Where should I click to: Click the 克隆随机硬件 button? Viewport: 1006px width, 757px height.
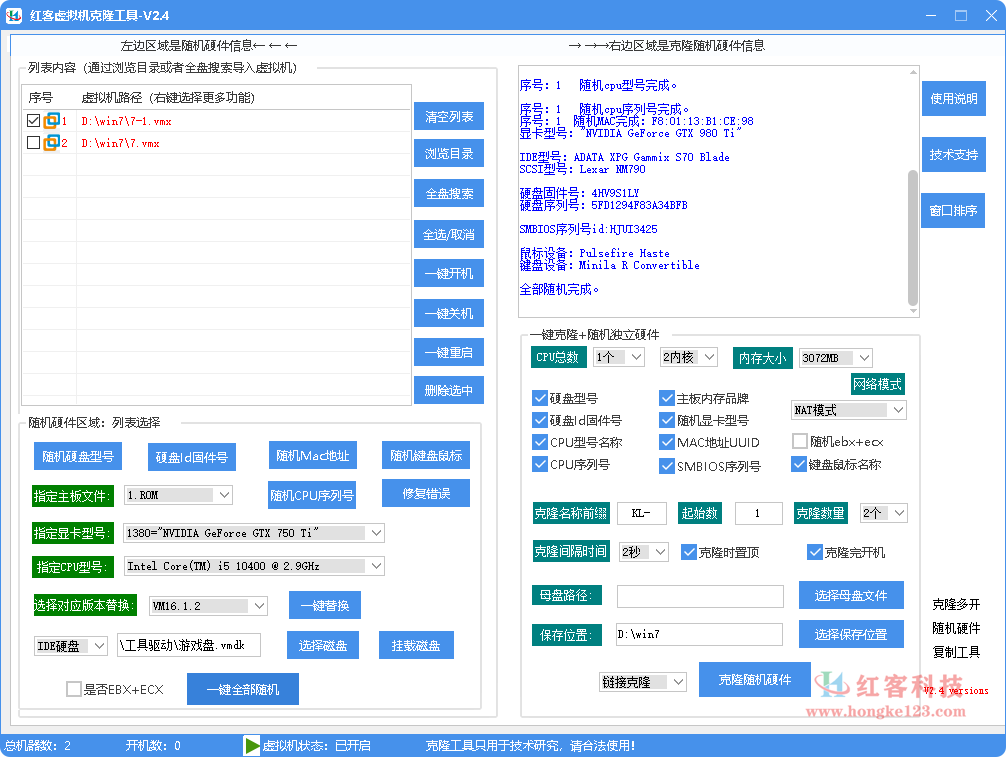(754, 679)
